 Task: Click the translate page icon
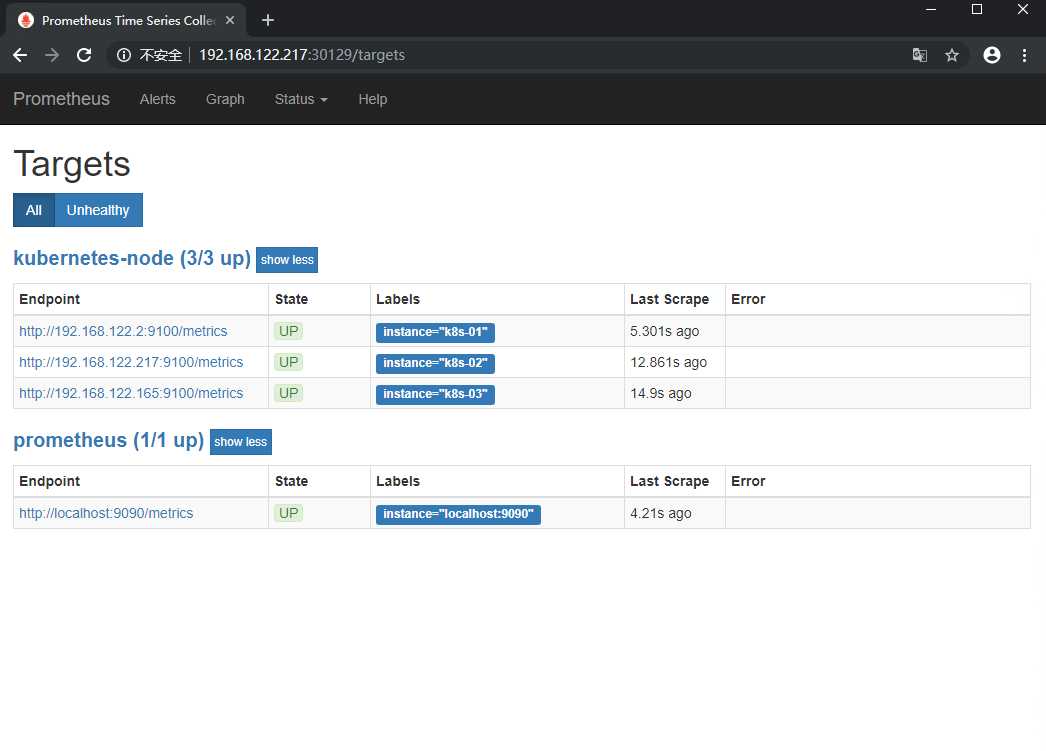[919, 55]
